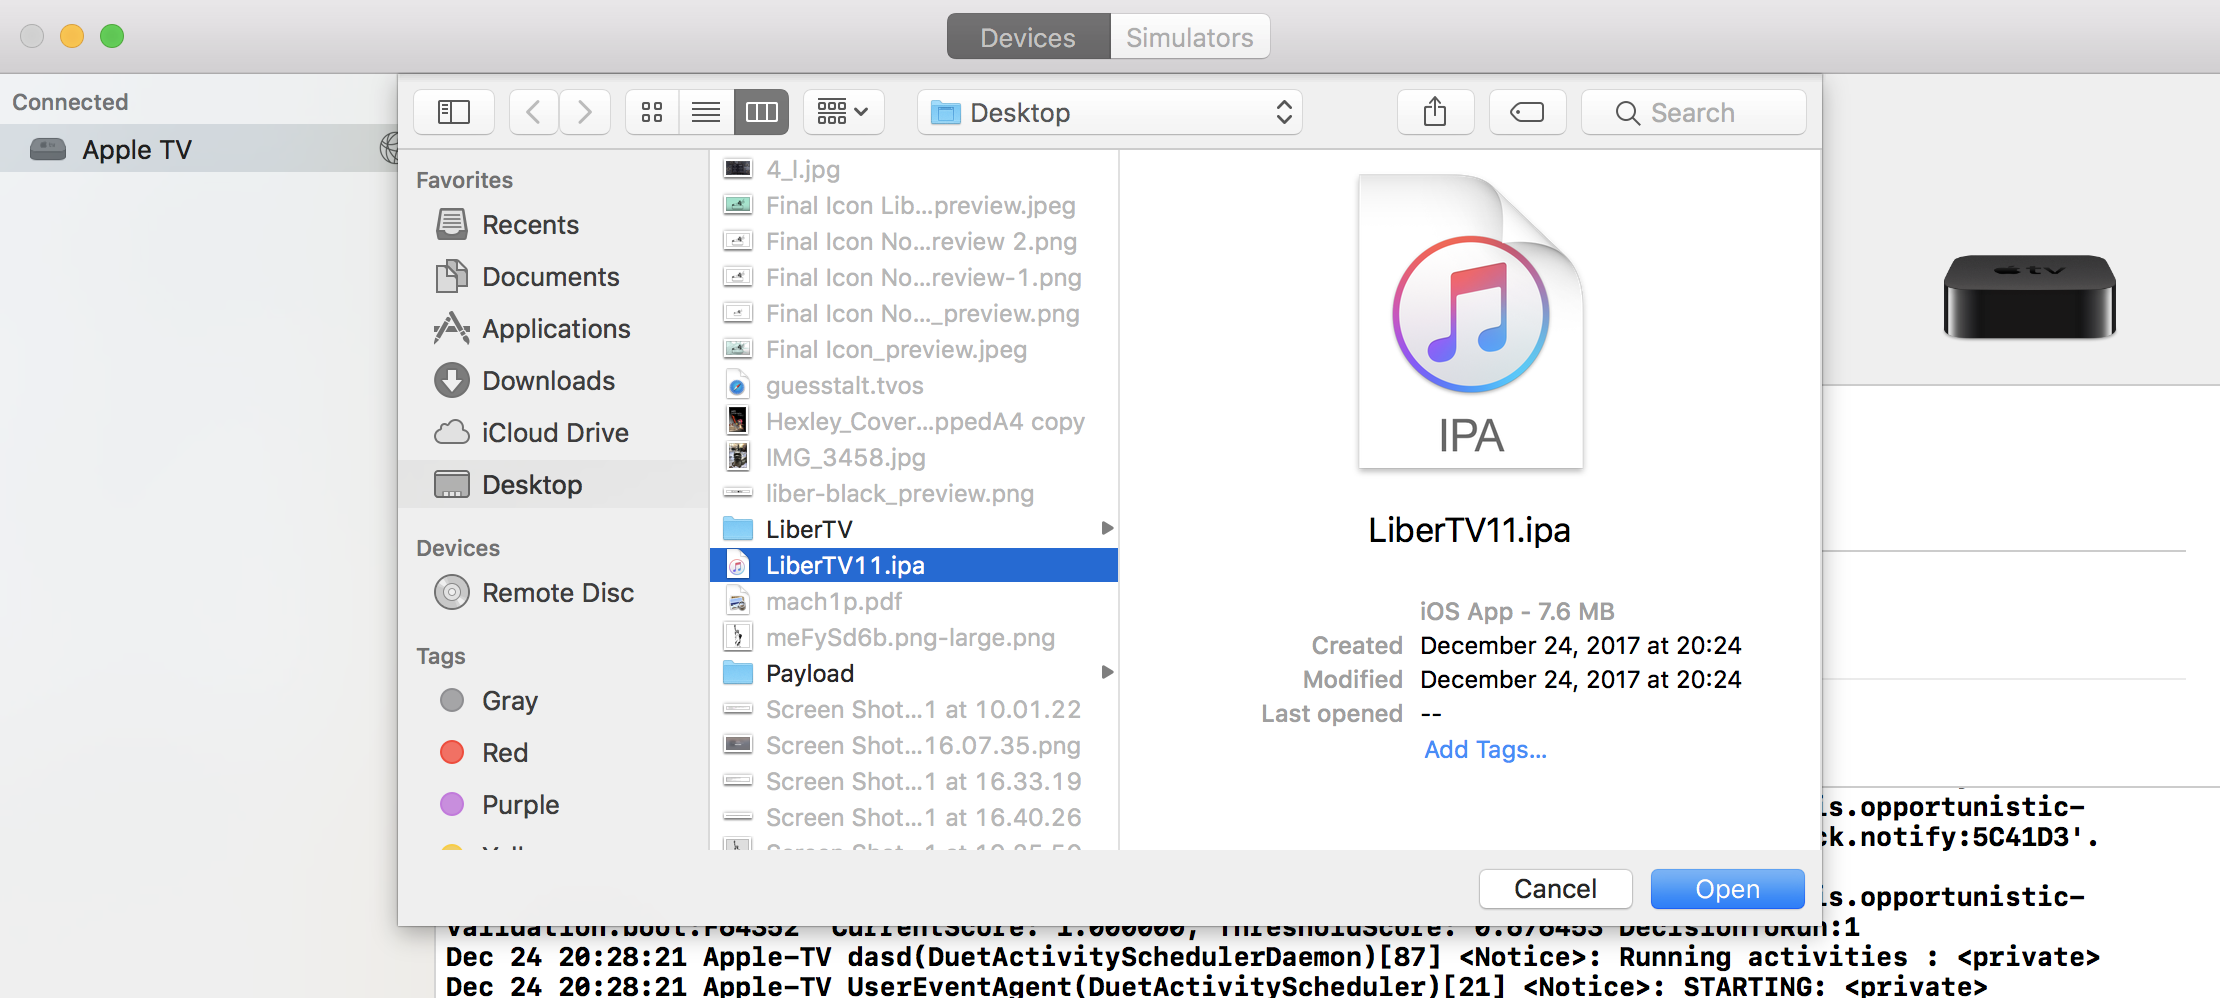Select the LiberTV11.ipa file

coord(914,565)
